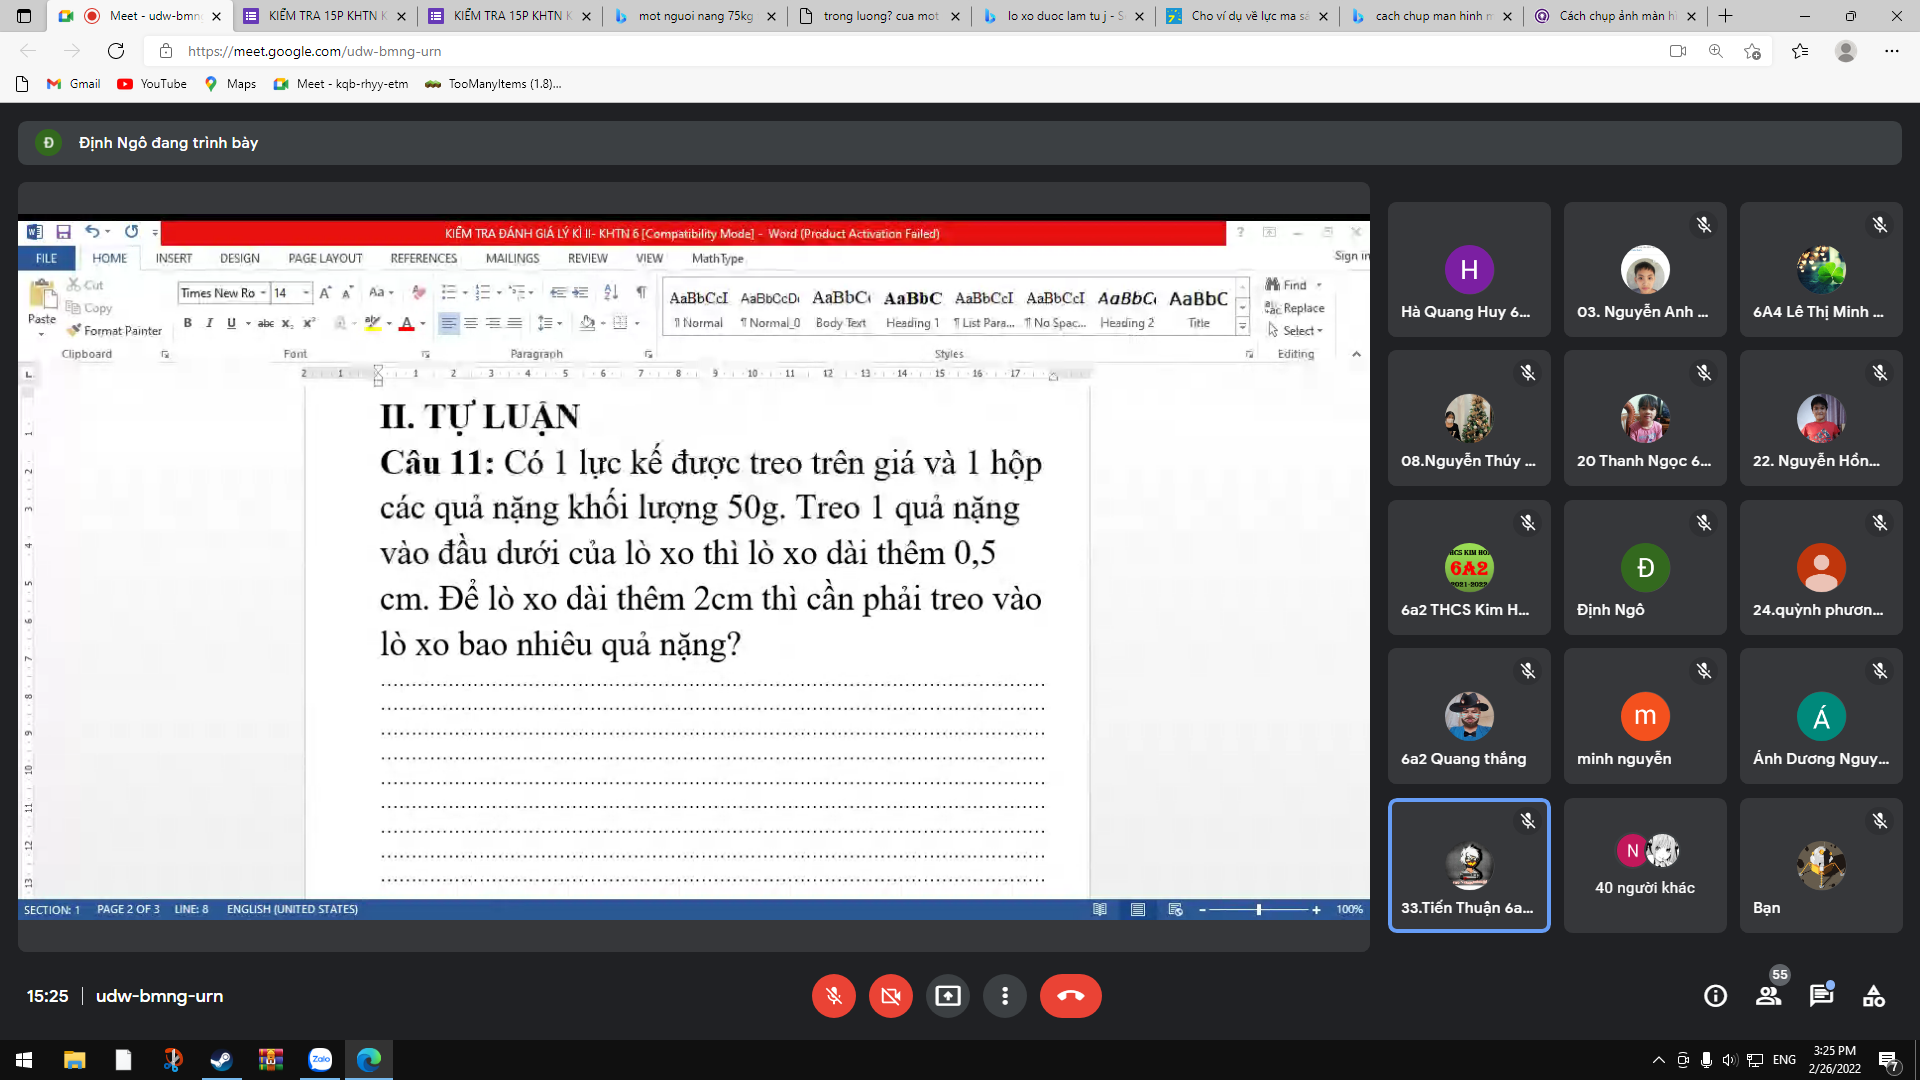Turn on camera in Meet controls

(890, 996)
